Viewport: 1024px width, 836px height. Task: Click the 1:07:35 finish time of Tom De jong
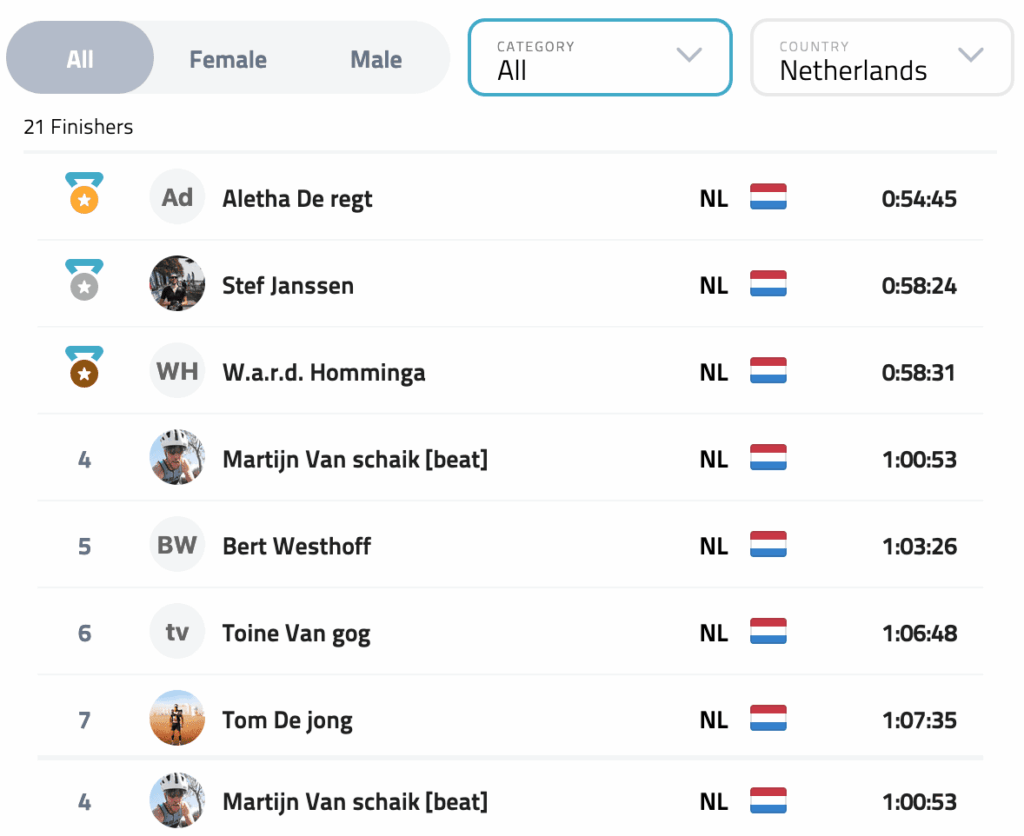918,720
